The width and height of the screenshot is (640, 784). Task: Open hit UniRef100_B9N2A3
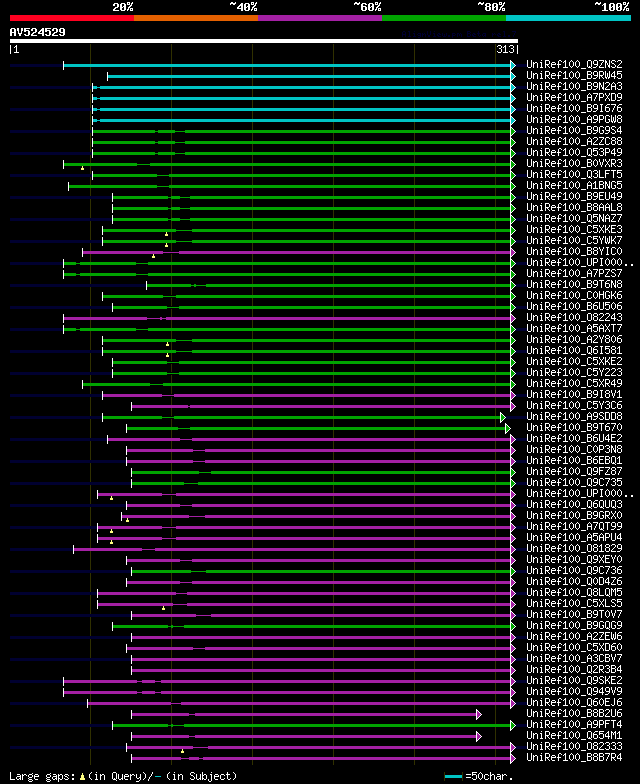[x=574, y=86]
